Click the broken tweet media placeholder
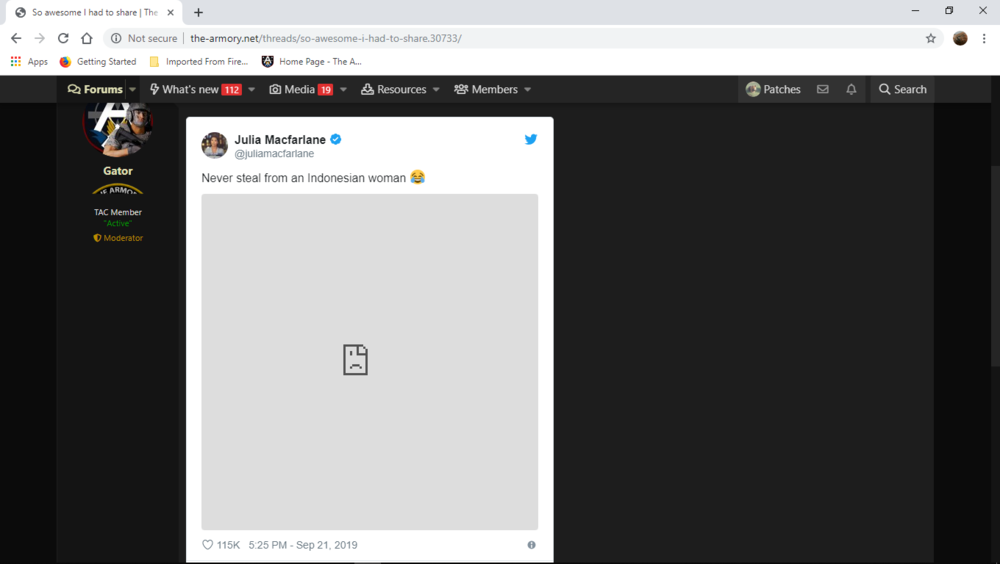The height and width of the screenshot is (564, 1000). 369,361
